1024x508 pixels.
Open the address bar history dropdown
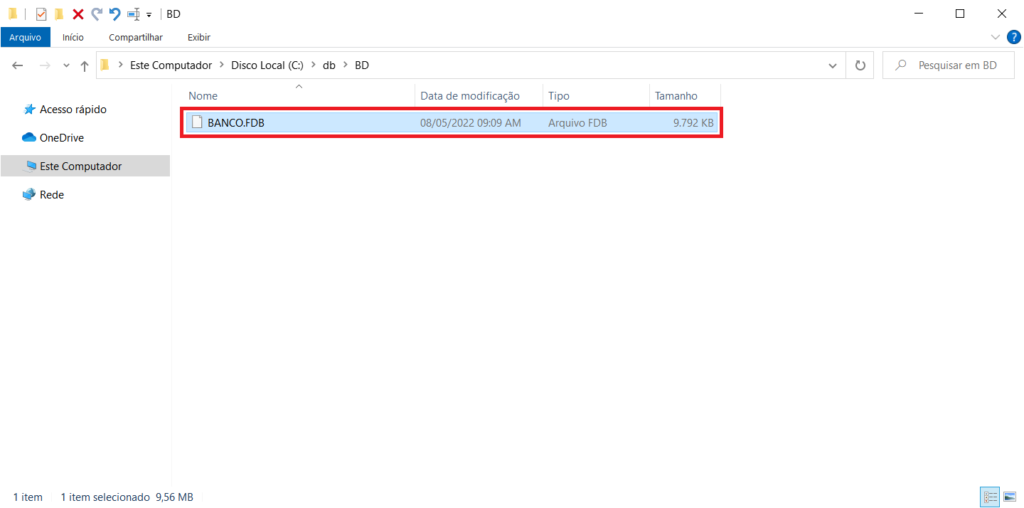(833, 66)
